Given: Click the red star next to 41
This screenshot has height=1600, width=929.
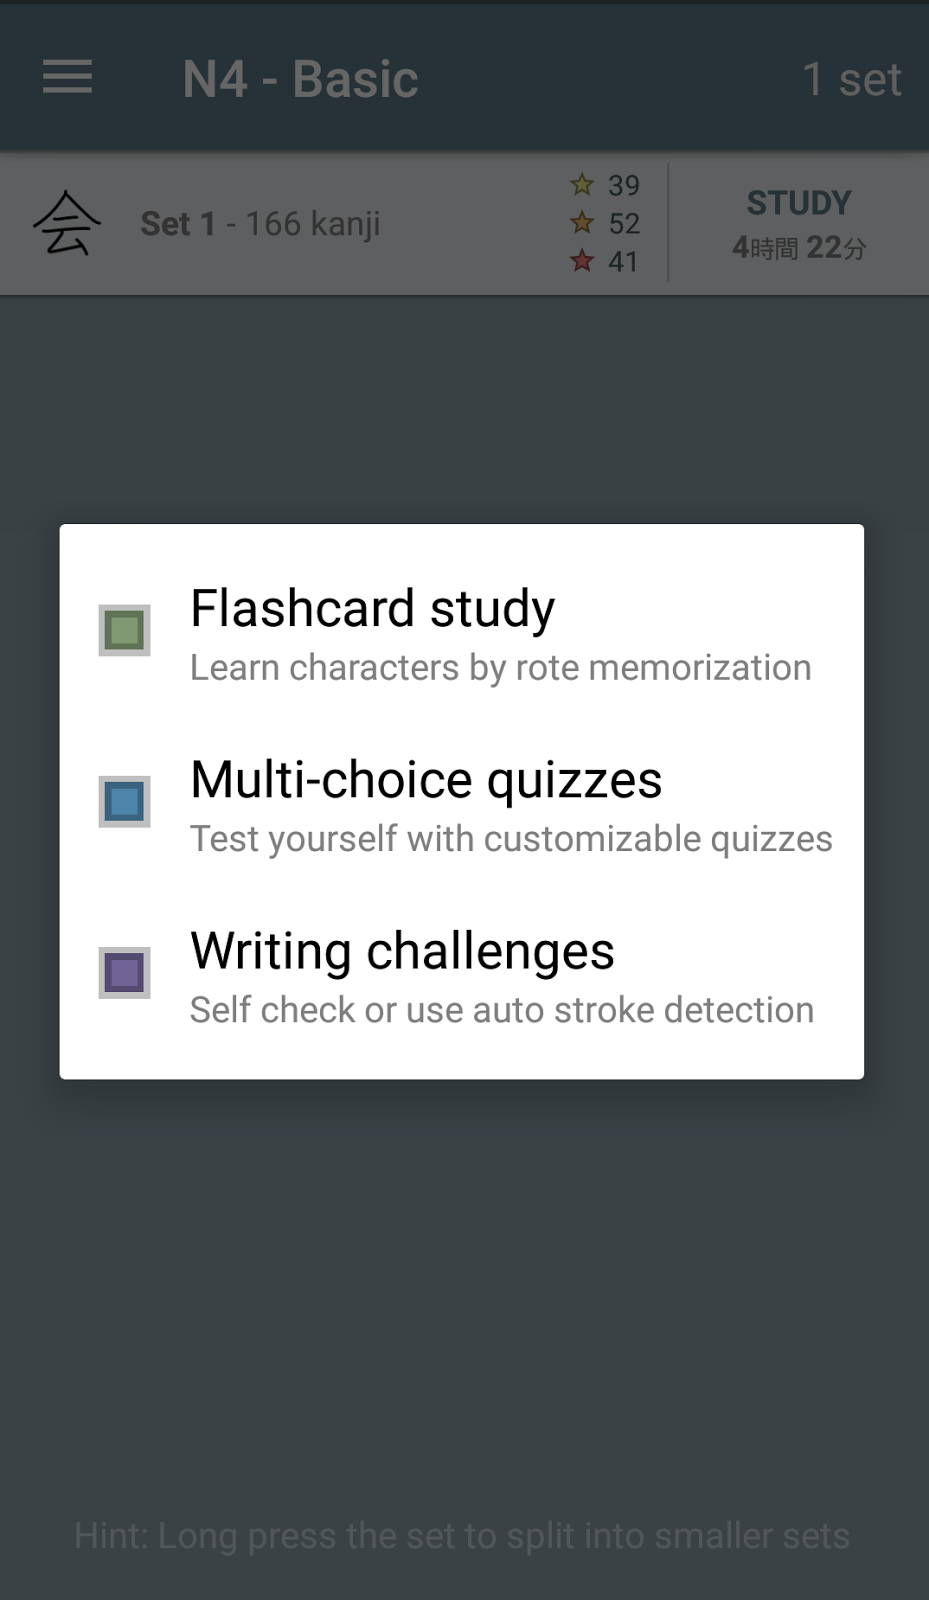Looking at the screenshot, I should point(581,262).
